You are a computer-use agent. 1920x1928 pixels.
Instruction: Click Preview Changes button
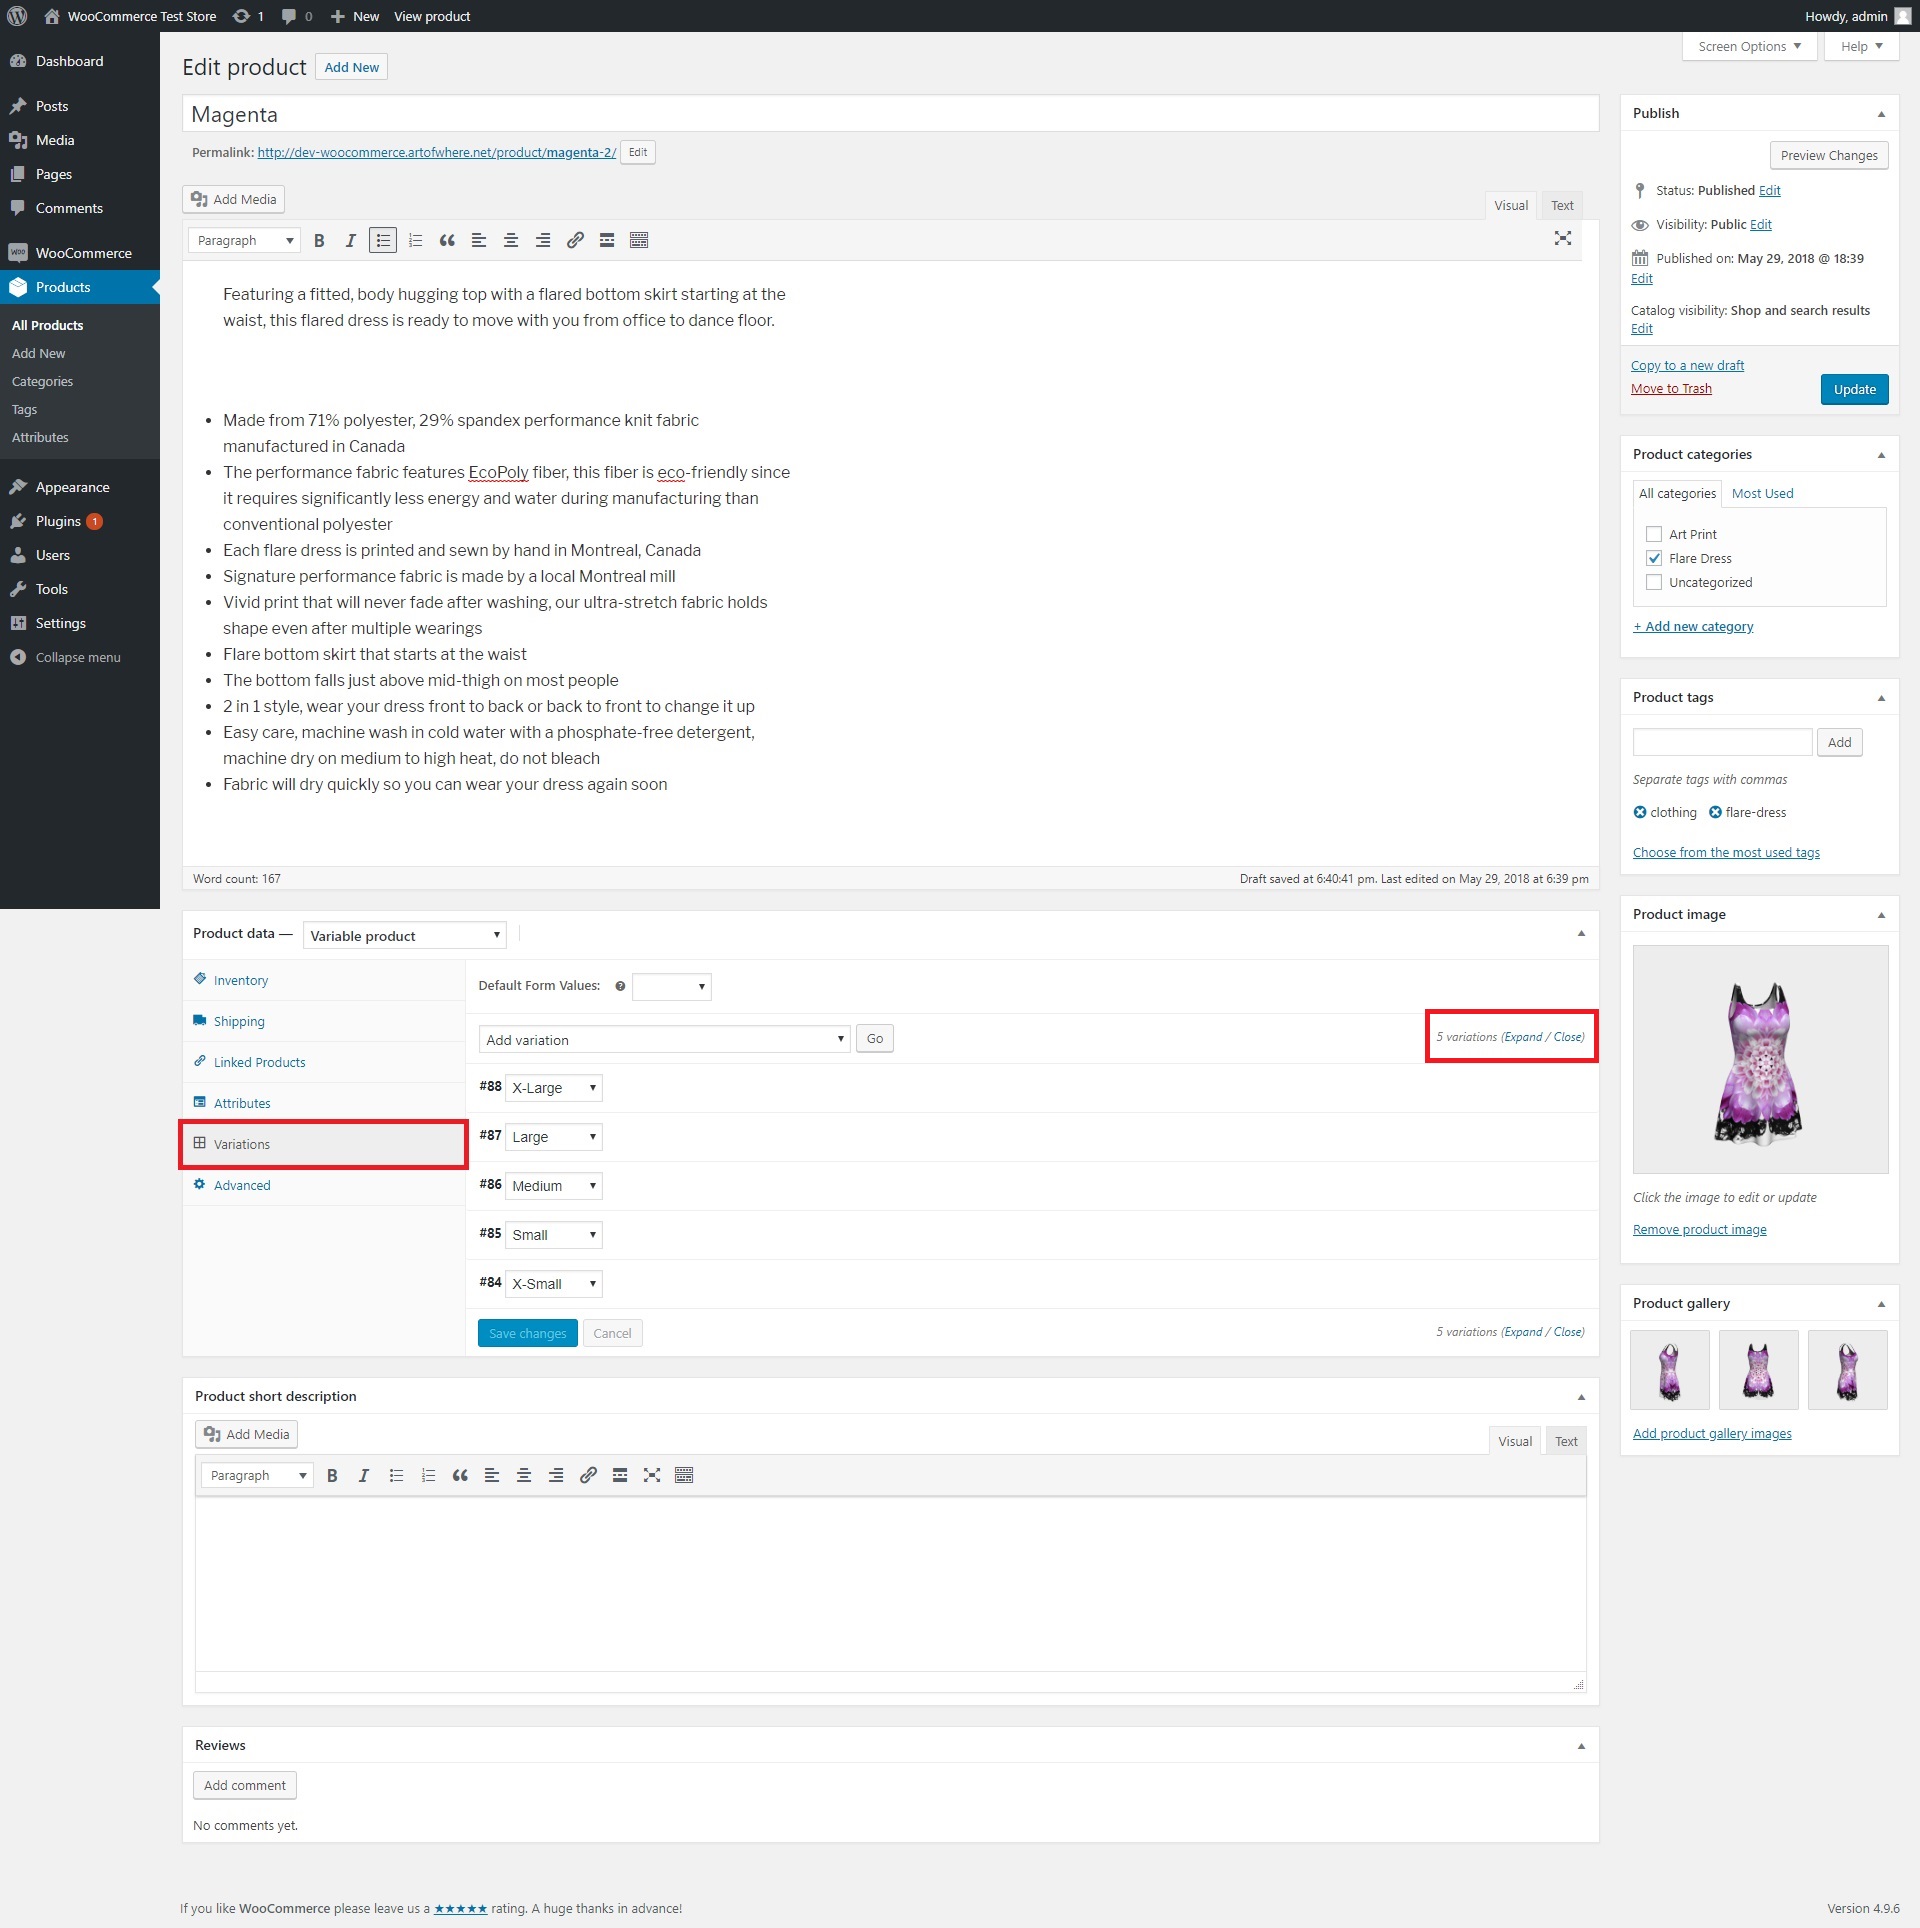pyautogui.click(x=1829, y=155)
